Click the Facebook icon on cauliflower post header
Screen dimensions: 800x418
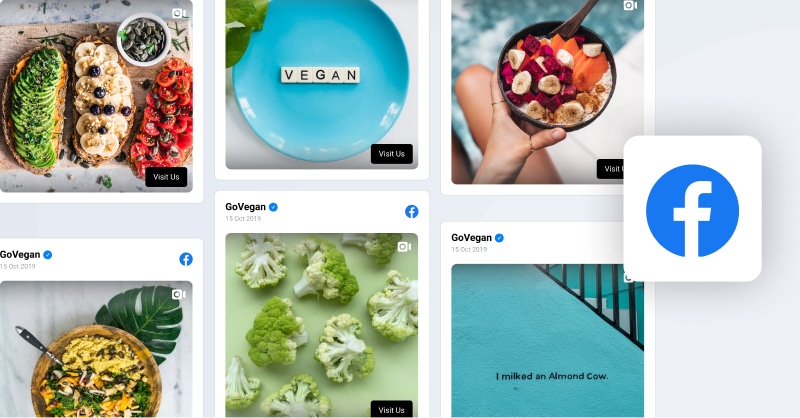coord(412,211)
